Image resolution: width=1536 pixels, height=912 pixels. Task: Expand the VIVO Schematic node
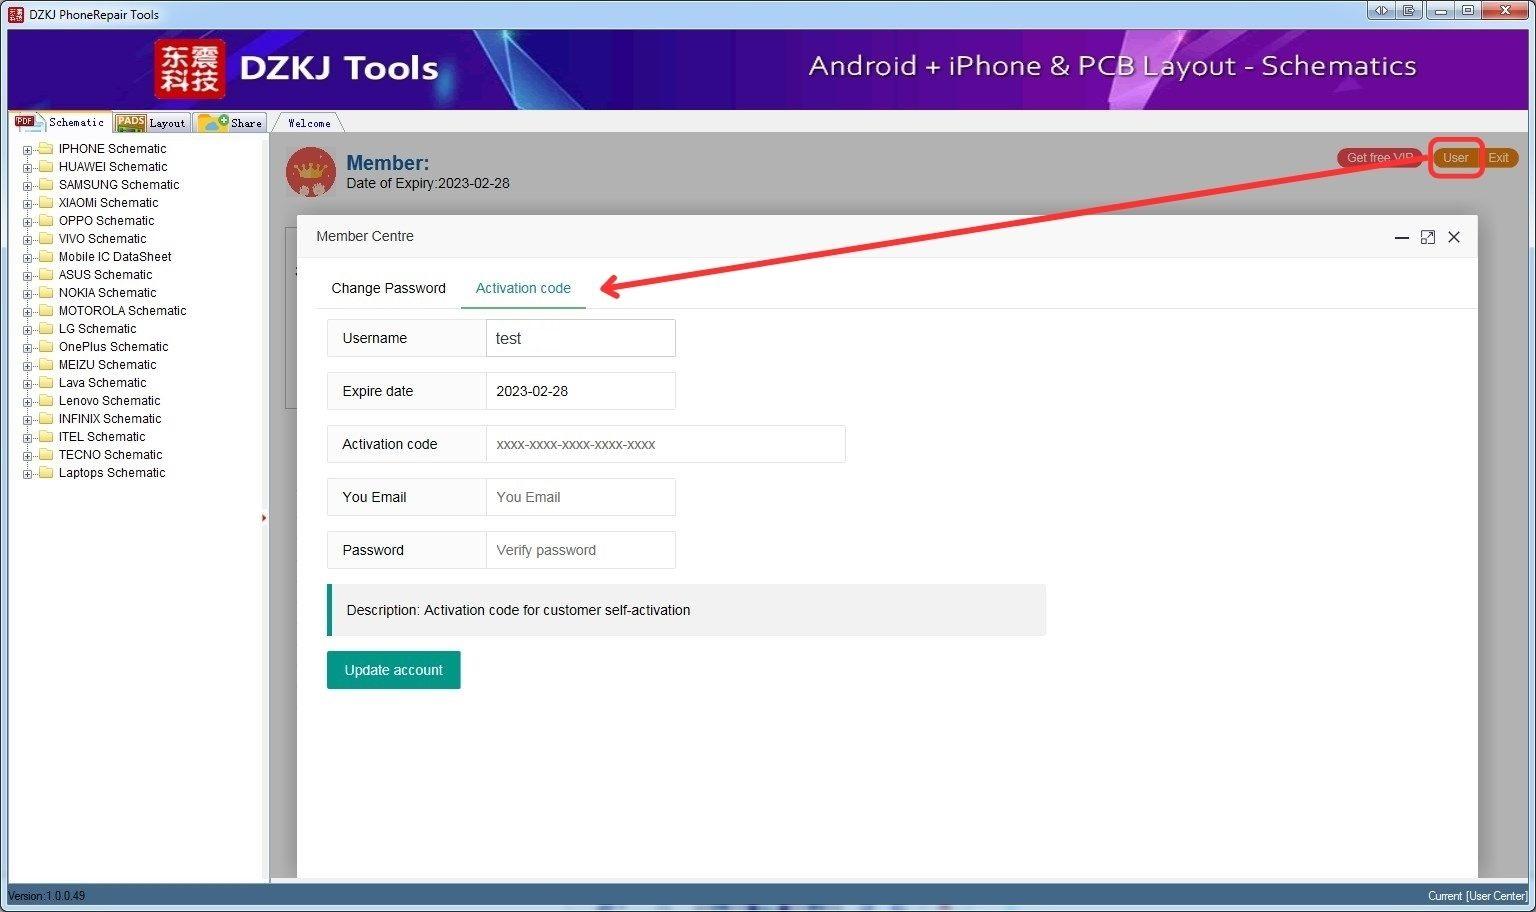[x=28, y=240]
